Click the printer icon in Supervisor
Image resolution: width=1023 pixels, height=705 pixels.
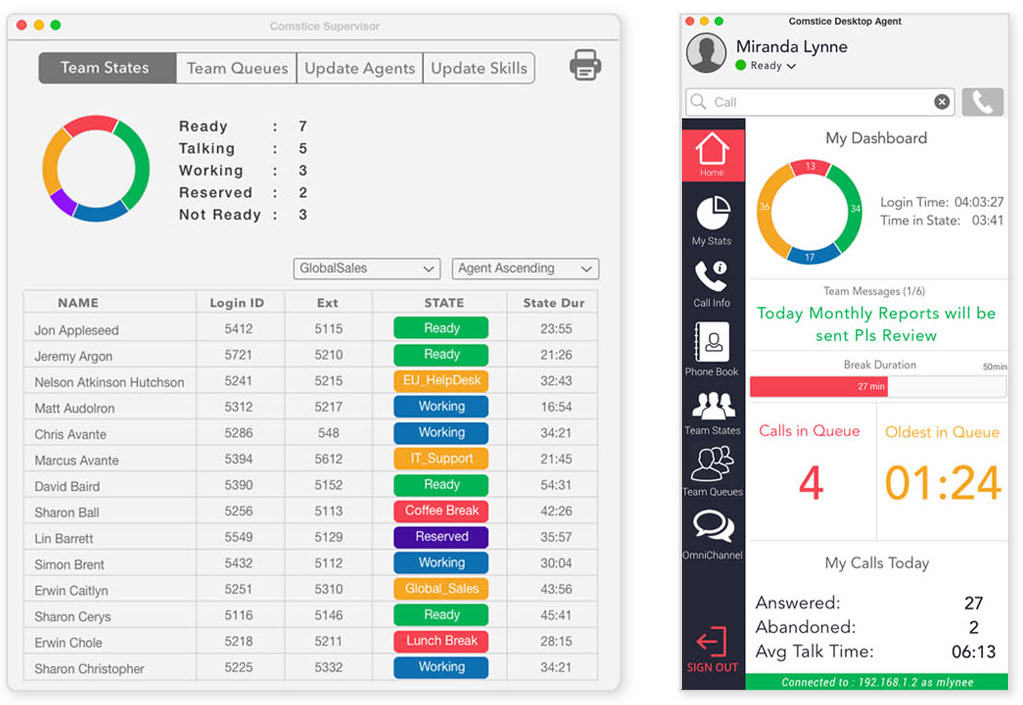pyautogui.click(x=585, y=65)
